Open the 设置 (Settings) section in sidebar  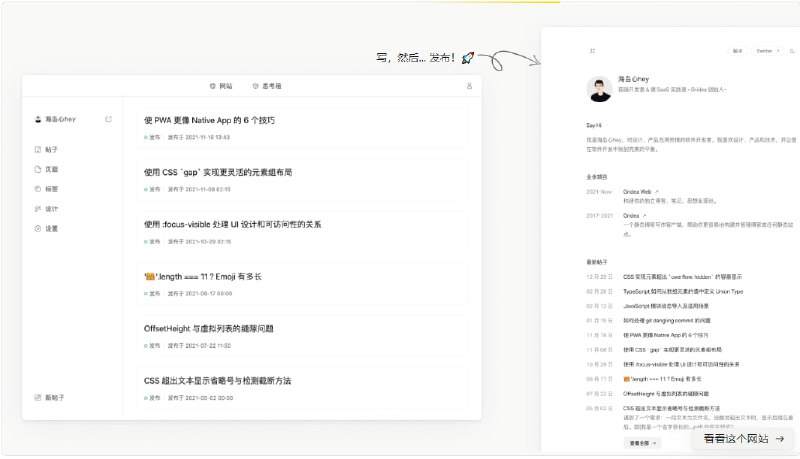pyautogui.click(x=46, y=228)
